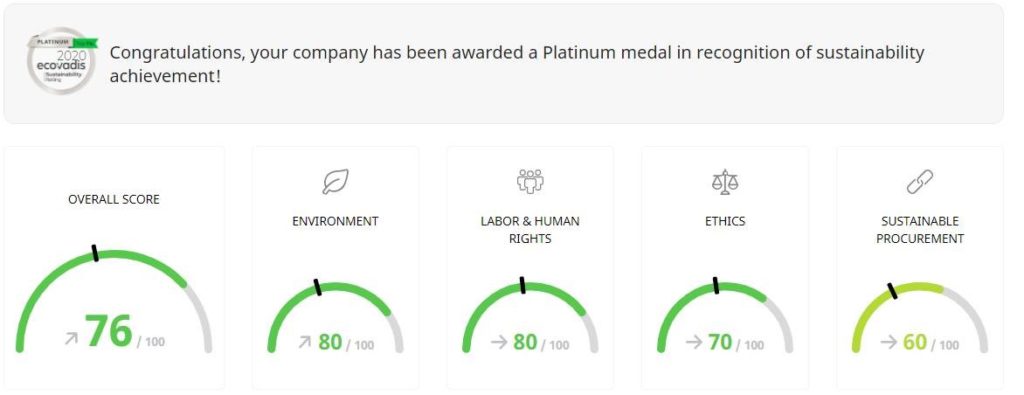Open the ENVIRONMENT score card title
This screenshot has width=1024, height=395.
pos(335,221)
